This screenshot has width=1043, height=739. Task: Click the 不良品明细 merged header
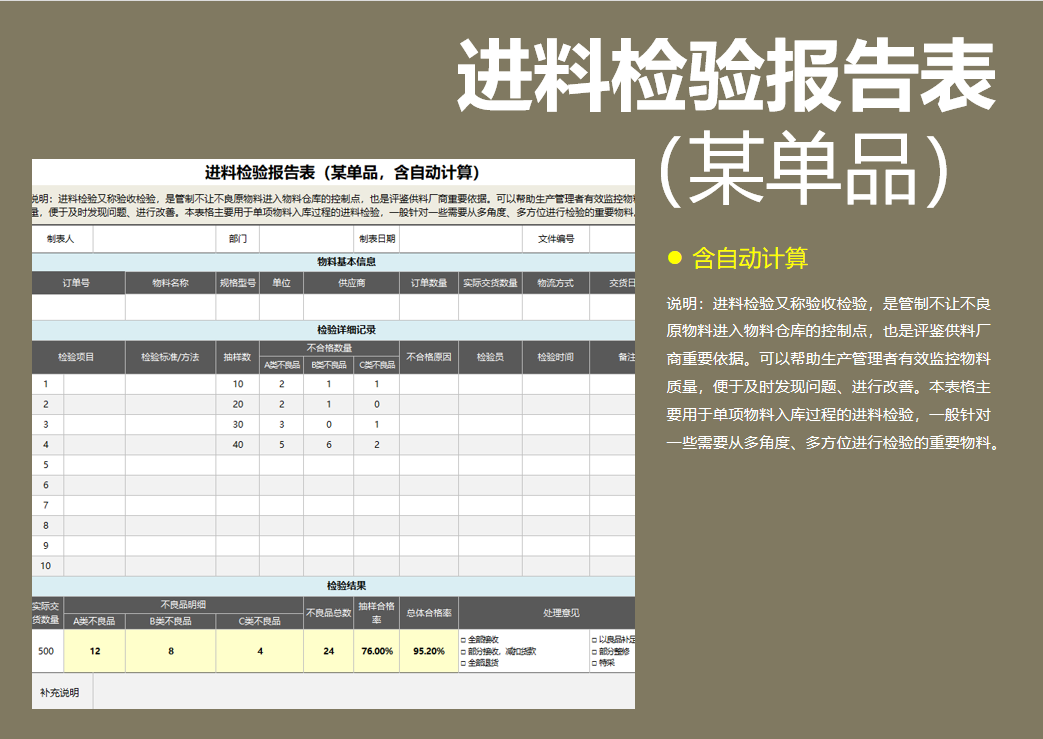point(184,605)
